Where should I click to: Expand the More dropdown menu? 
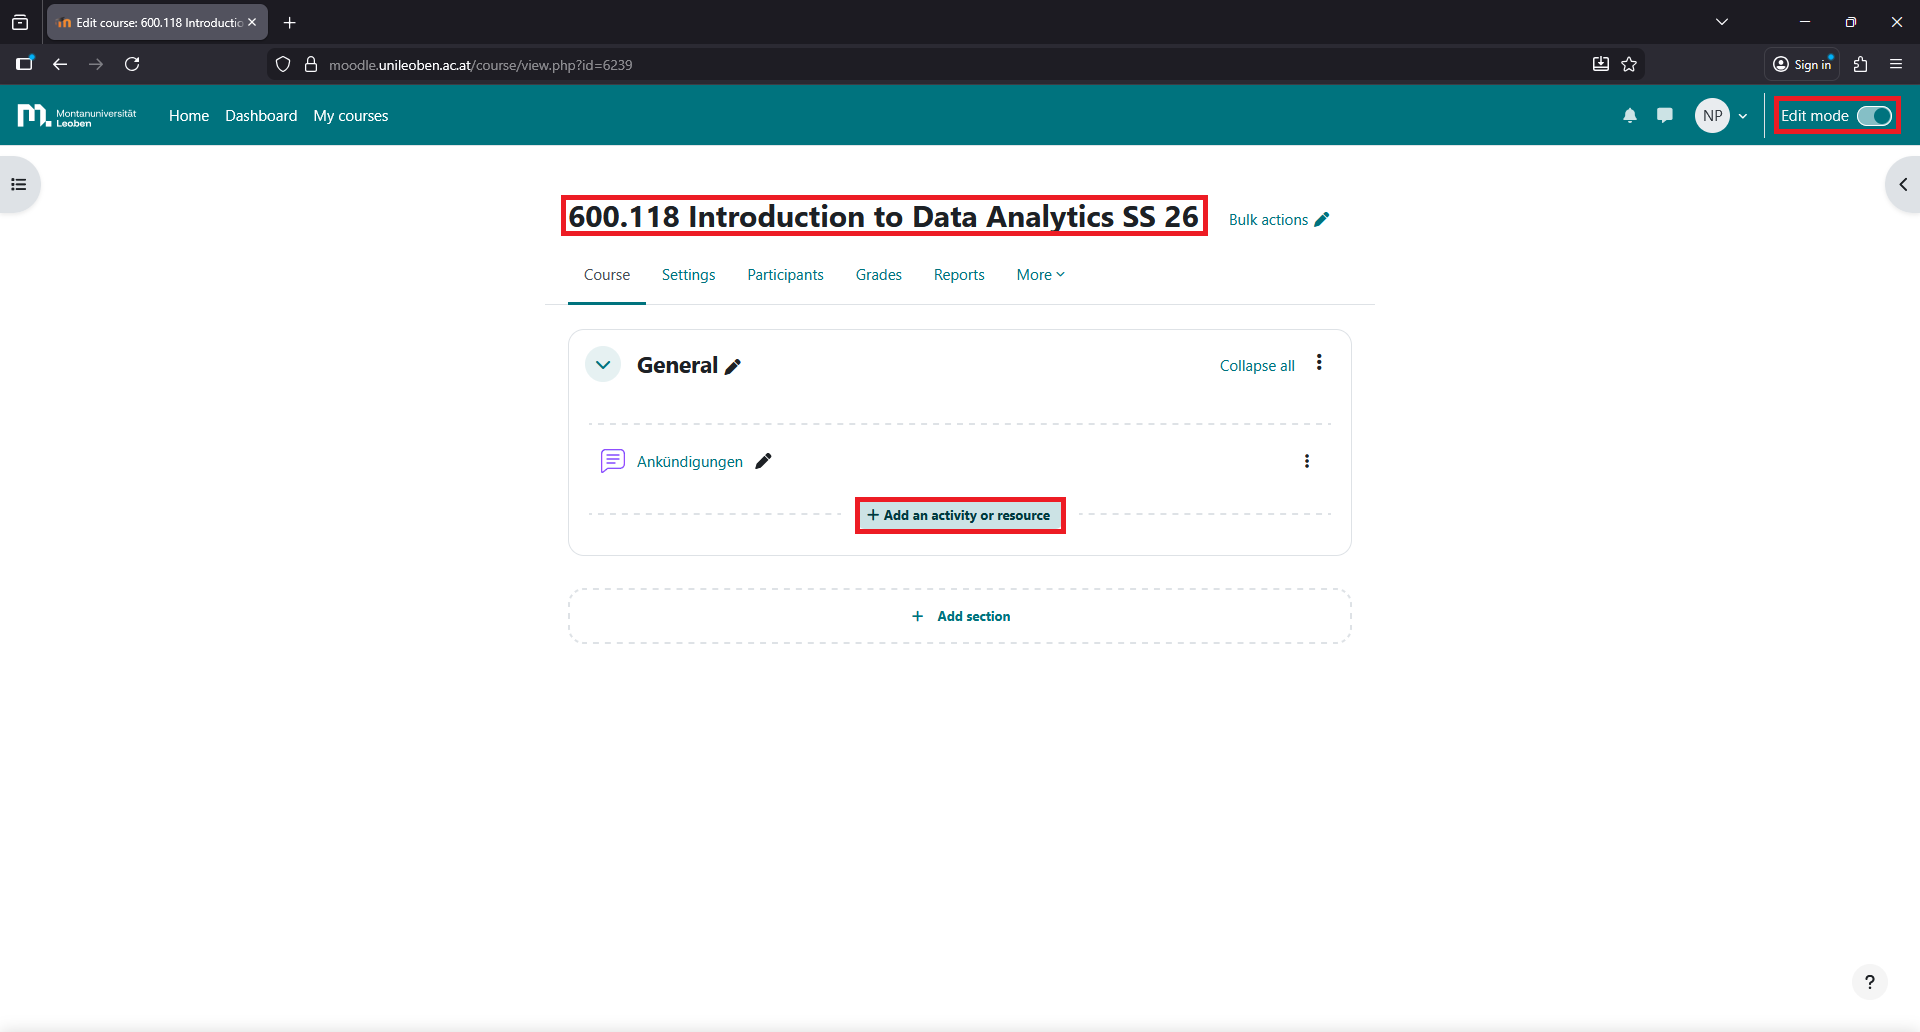pos(1040,275)
